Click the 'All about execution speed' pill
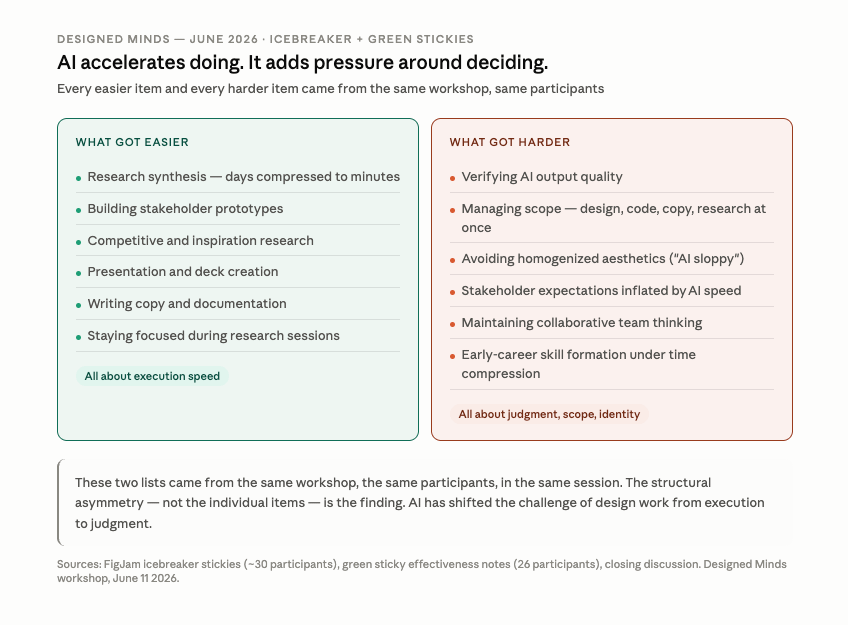This screenshot has height=625, width=848. click(152, 376)
